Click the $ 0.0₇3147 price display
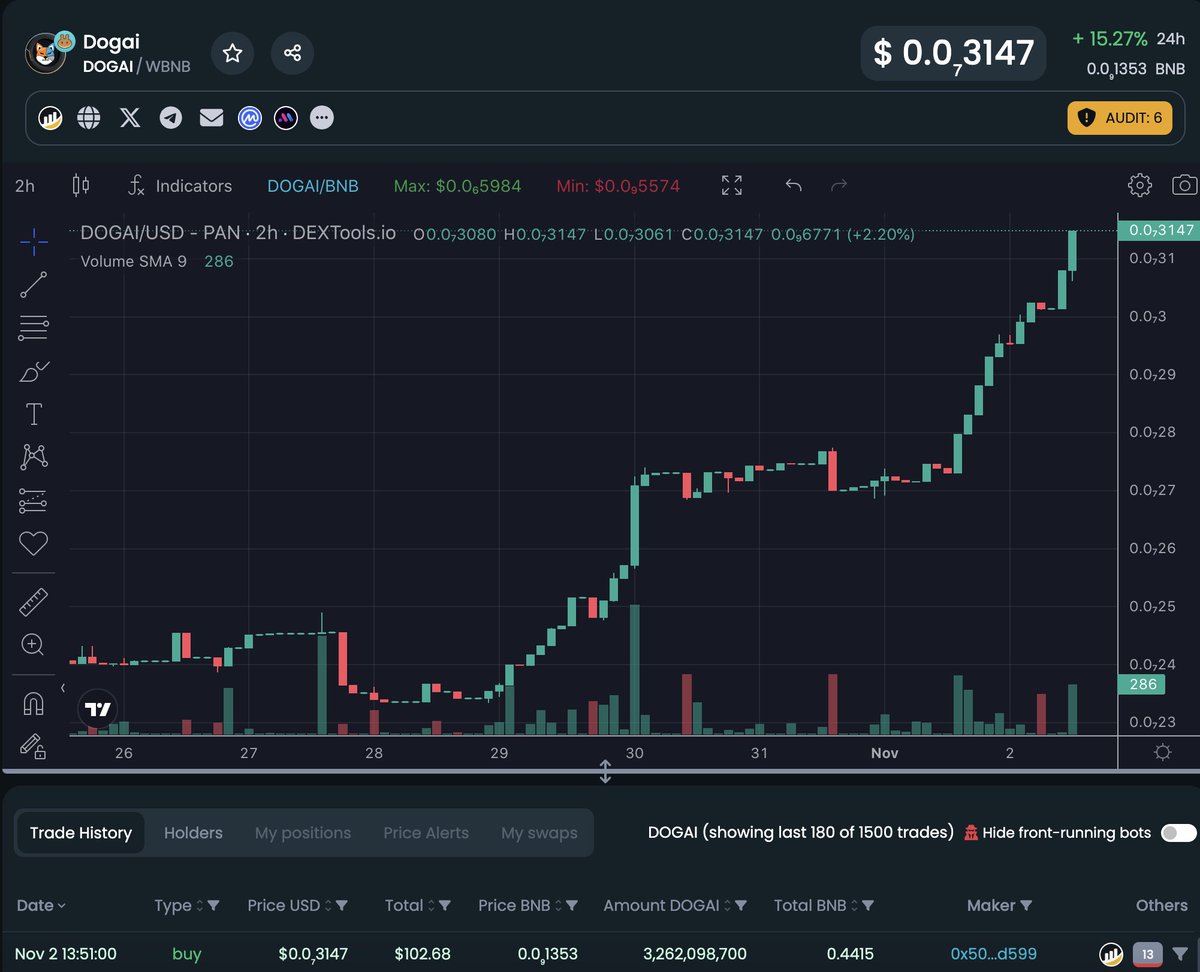The height and width of the screenshot is (972, 1200). [953, 53]
